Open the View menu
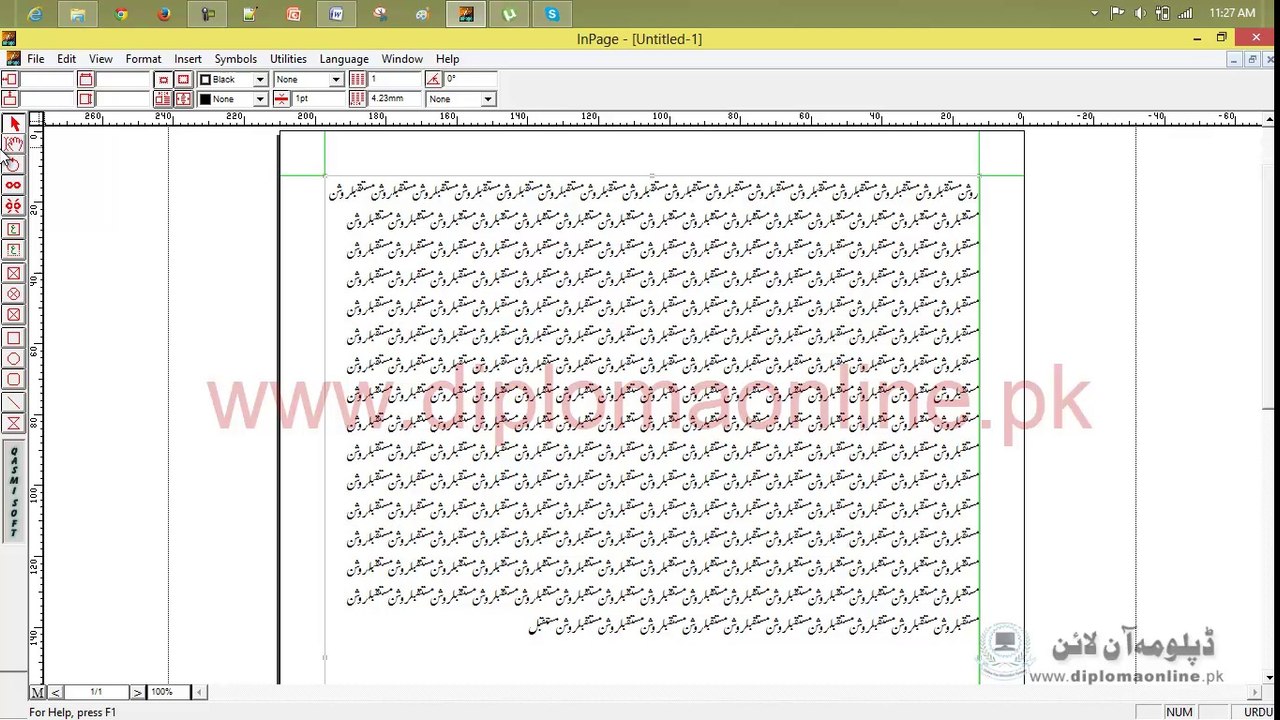Viewport: 1280px width, 720px height. click(101, 59)
